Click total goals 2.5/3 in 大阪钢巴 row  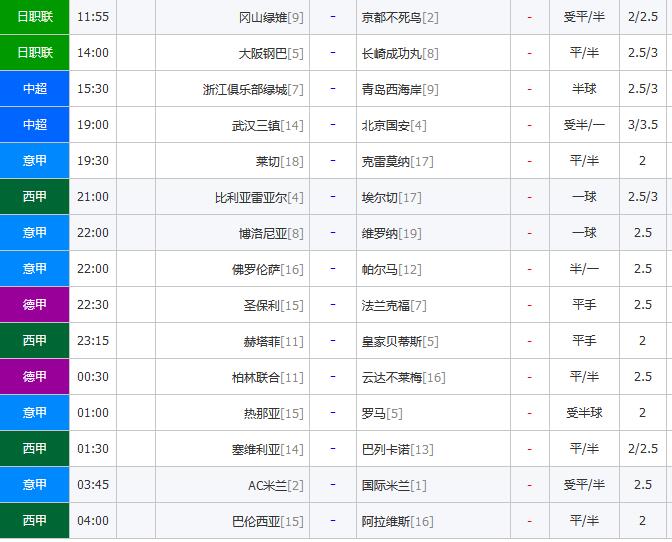643,53
